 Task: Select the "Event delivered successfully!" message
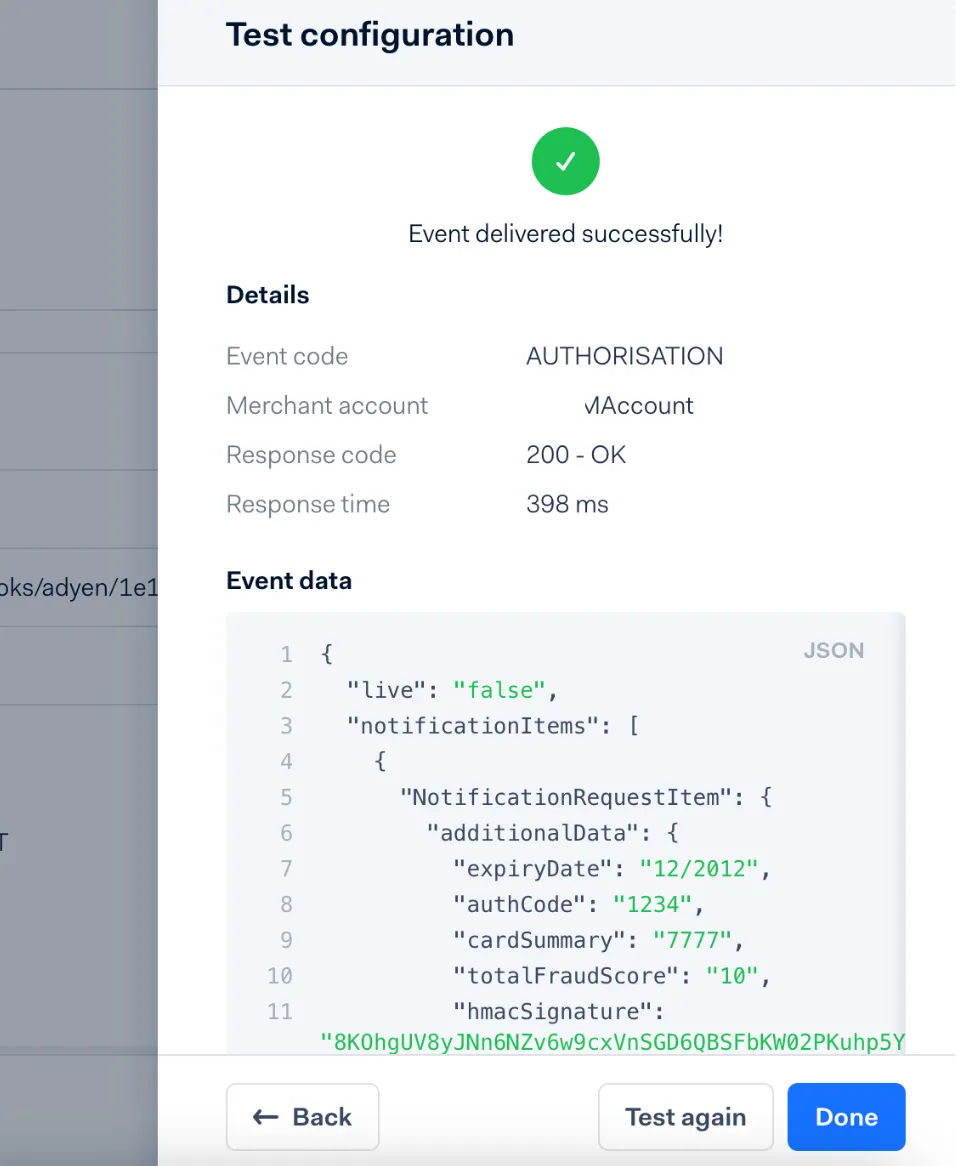(566, 233)
